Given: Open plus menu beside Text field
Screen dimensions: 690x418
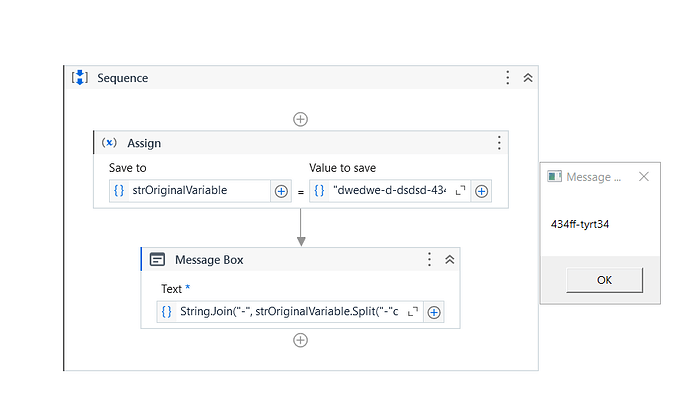Looking at the screenshot, I should coord(434,312).
